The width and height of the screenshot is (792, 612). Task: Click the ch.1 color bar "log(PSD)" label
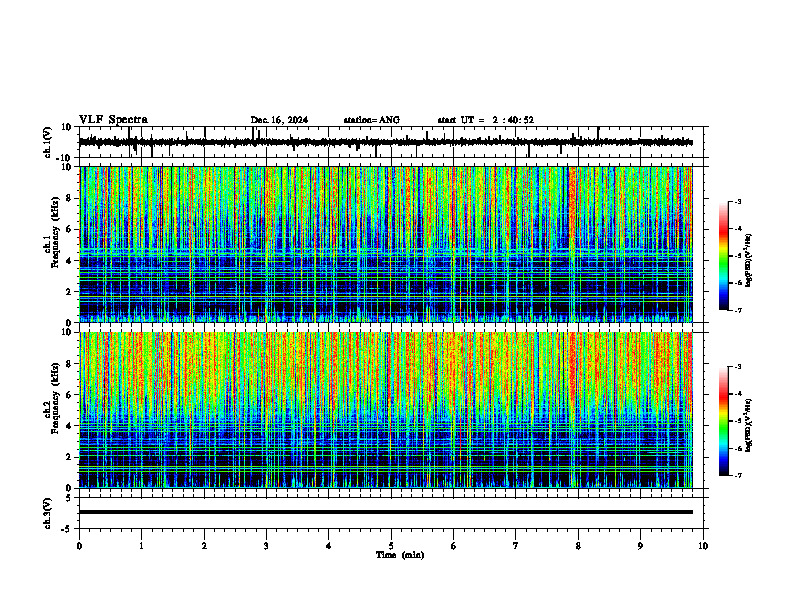click(749, 261)
